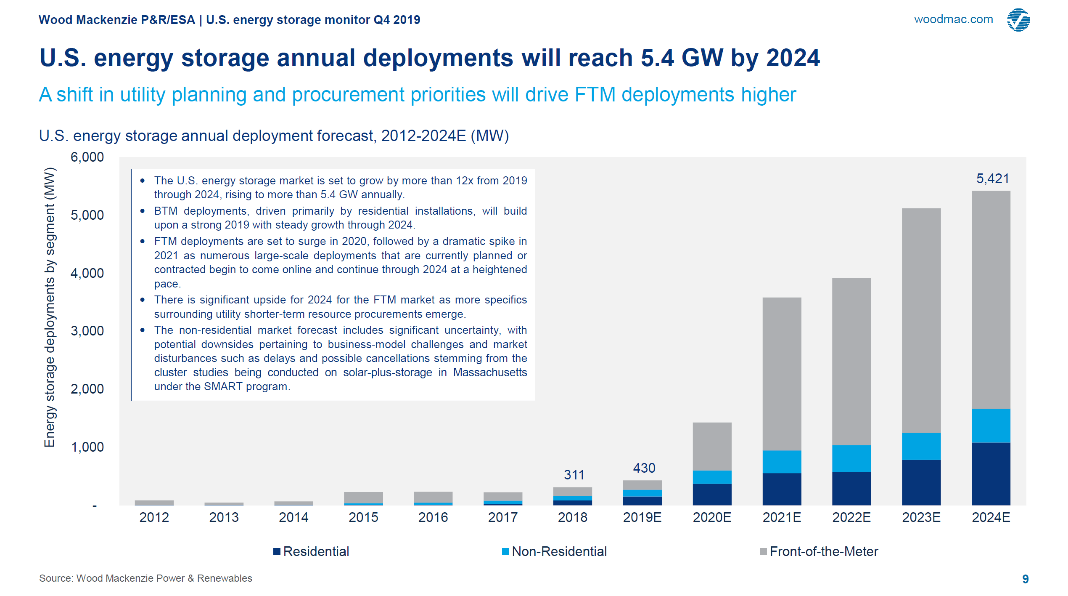The height and width of the screenshot is (596, 1068).
Task: Click the source note 'Wood Mackenzie Power & Renewables'
Action: (164, 578)
